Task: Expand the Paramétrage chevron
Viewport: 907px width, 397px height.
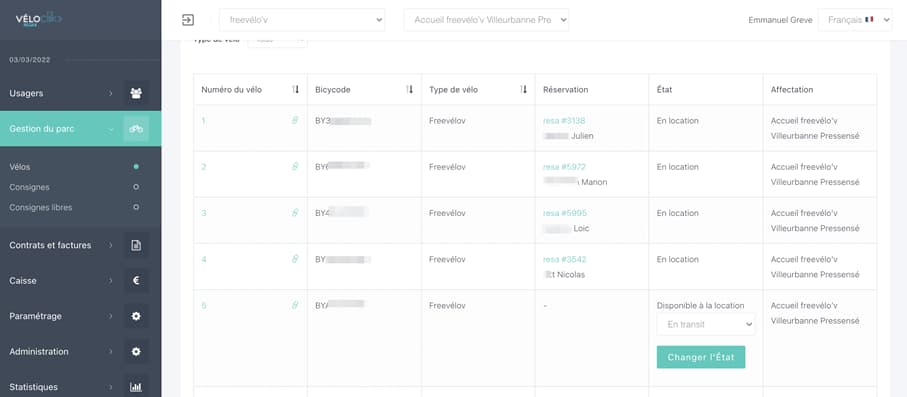Action: coord(110,316)
